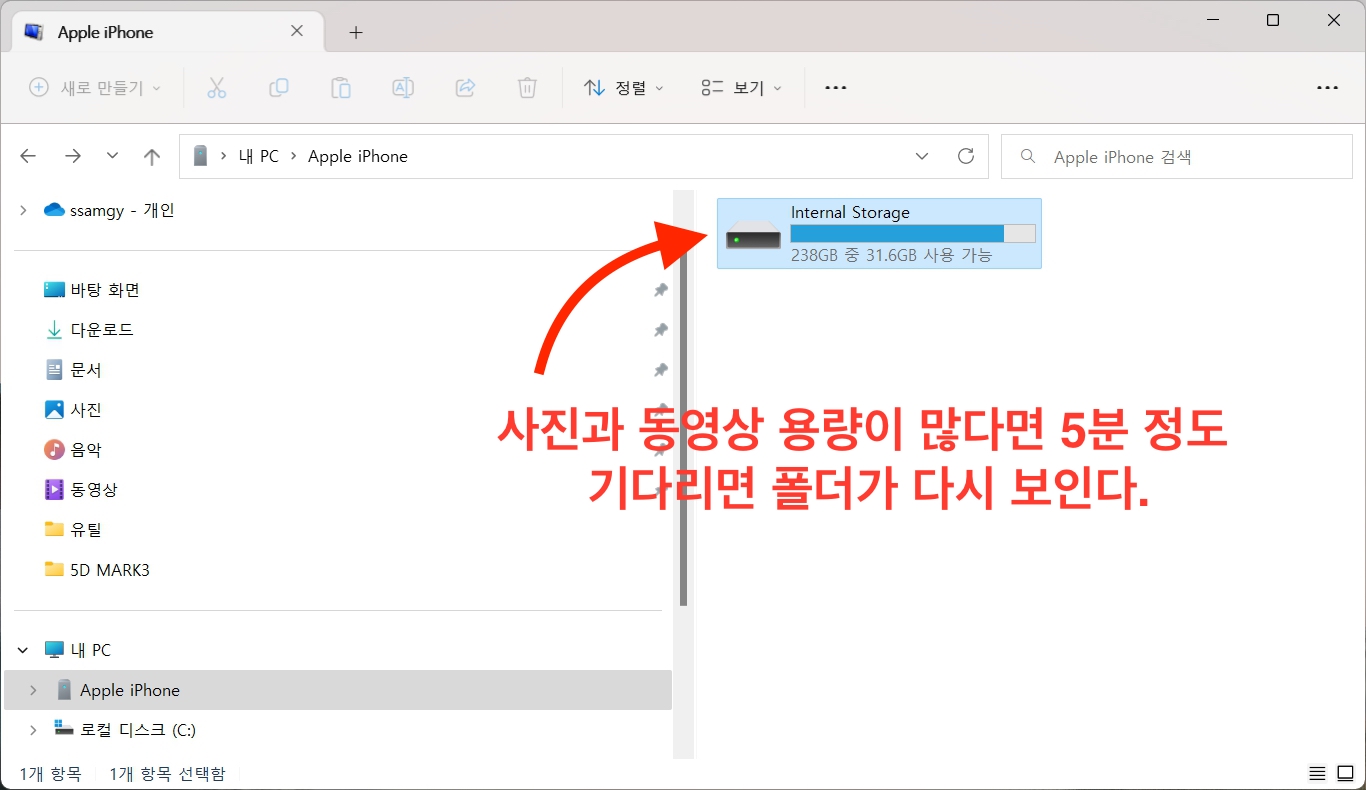Open 바탕 화면 in quick access
Screen dimensions: 1366x790
click(92, 290)
